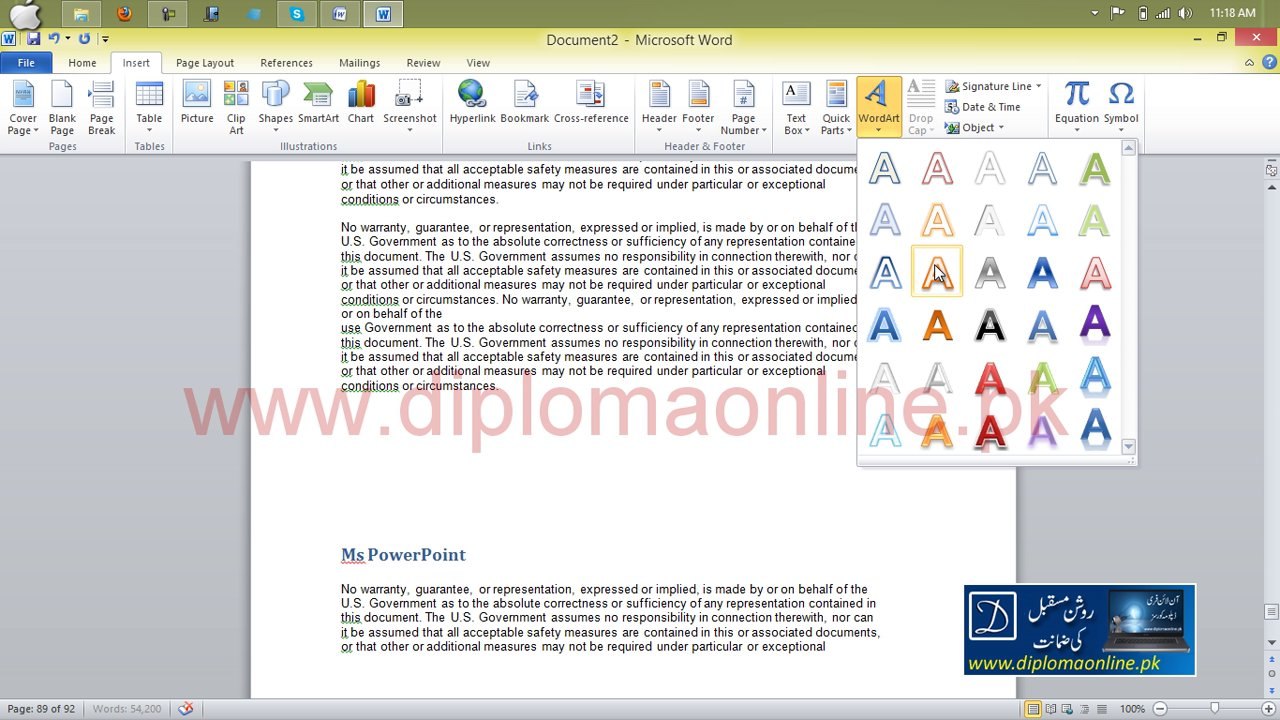Choose the highlighted orange outline WordArt style
Screen dimensions: 1280x720
[937, 272]
